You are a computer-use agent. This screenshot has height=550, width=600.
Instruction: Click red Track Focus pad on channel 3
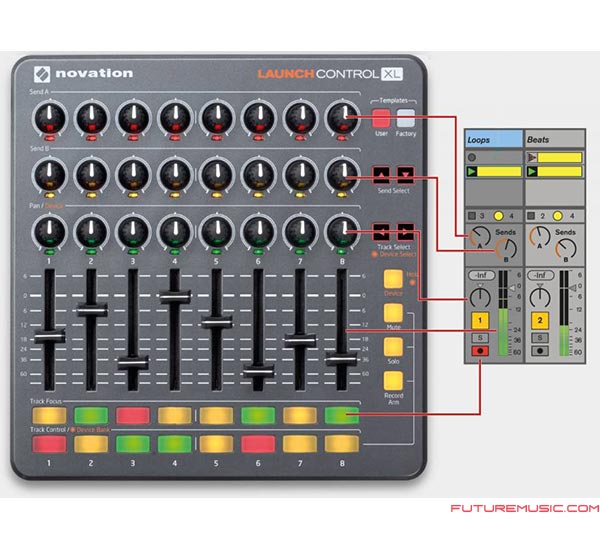[x=133, y=415]
